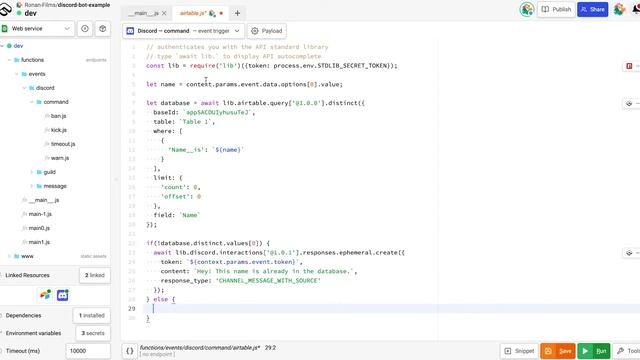Click the Environment variables label
Screen dimensions: 640x360
pos(33,333)
